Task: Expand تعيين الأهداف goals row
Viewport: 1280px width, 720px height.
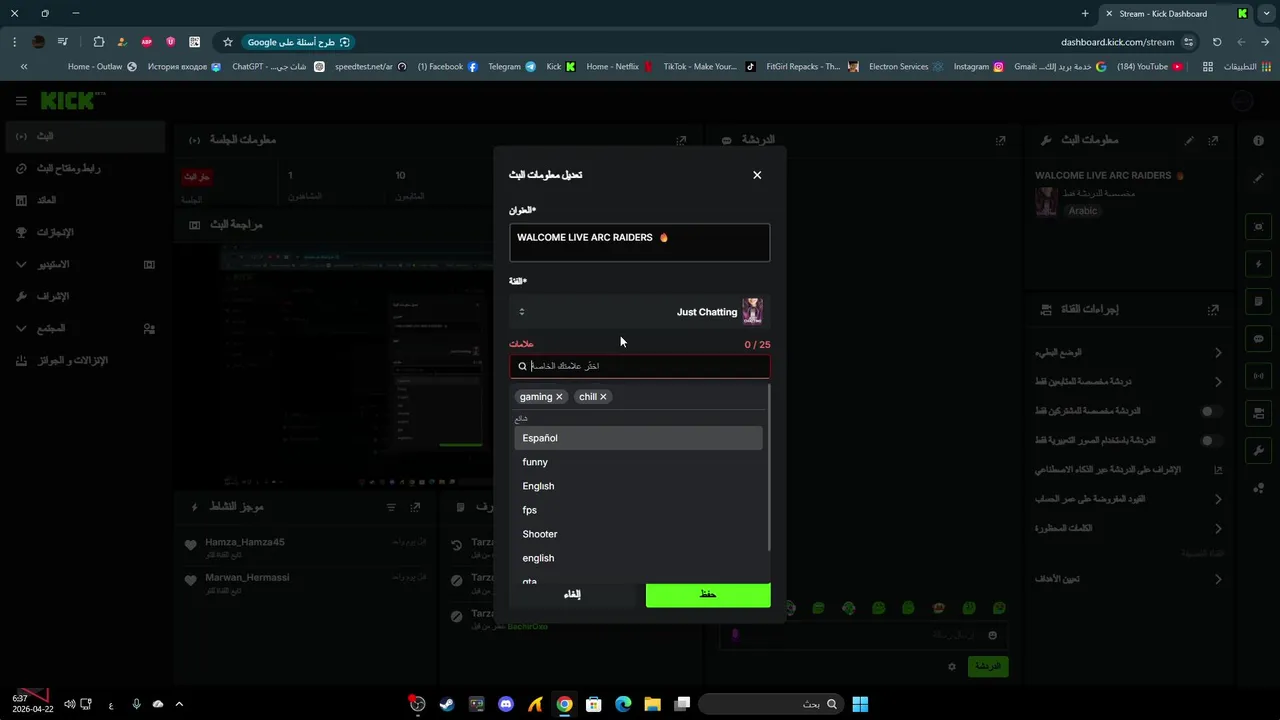Action: pos(1218,579)
